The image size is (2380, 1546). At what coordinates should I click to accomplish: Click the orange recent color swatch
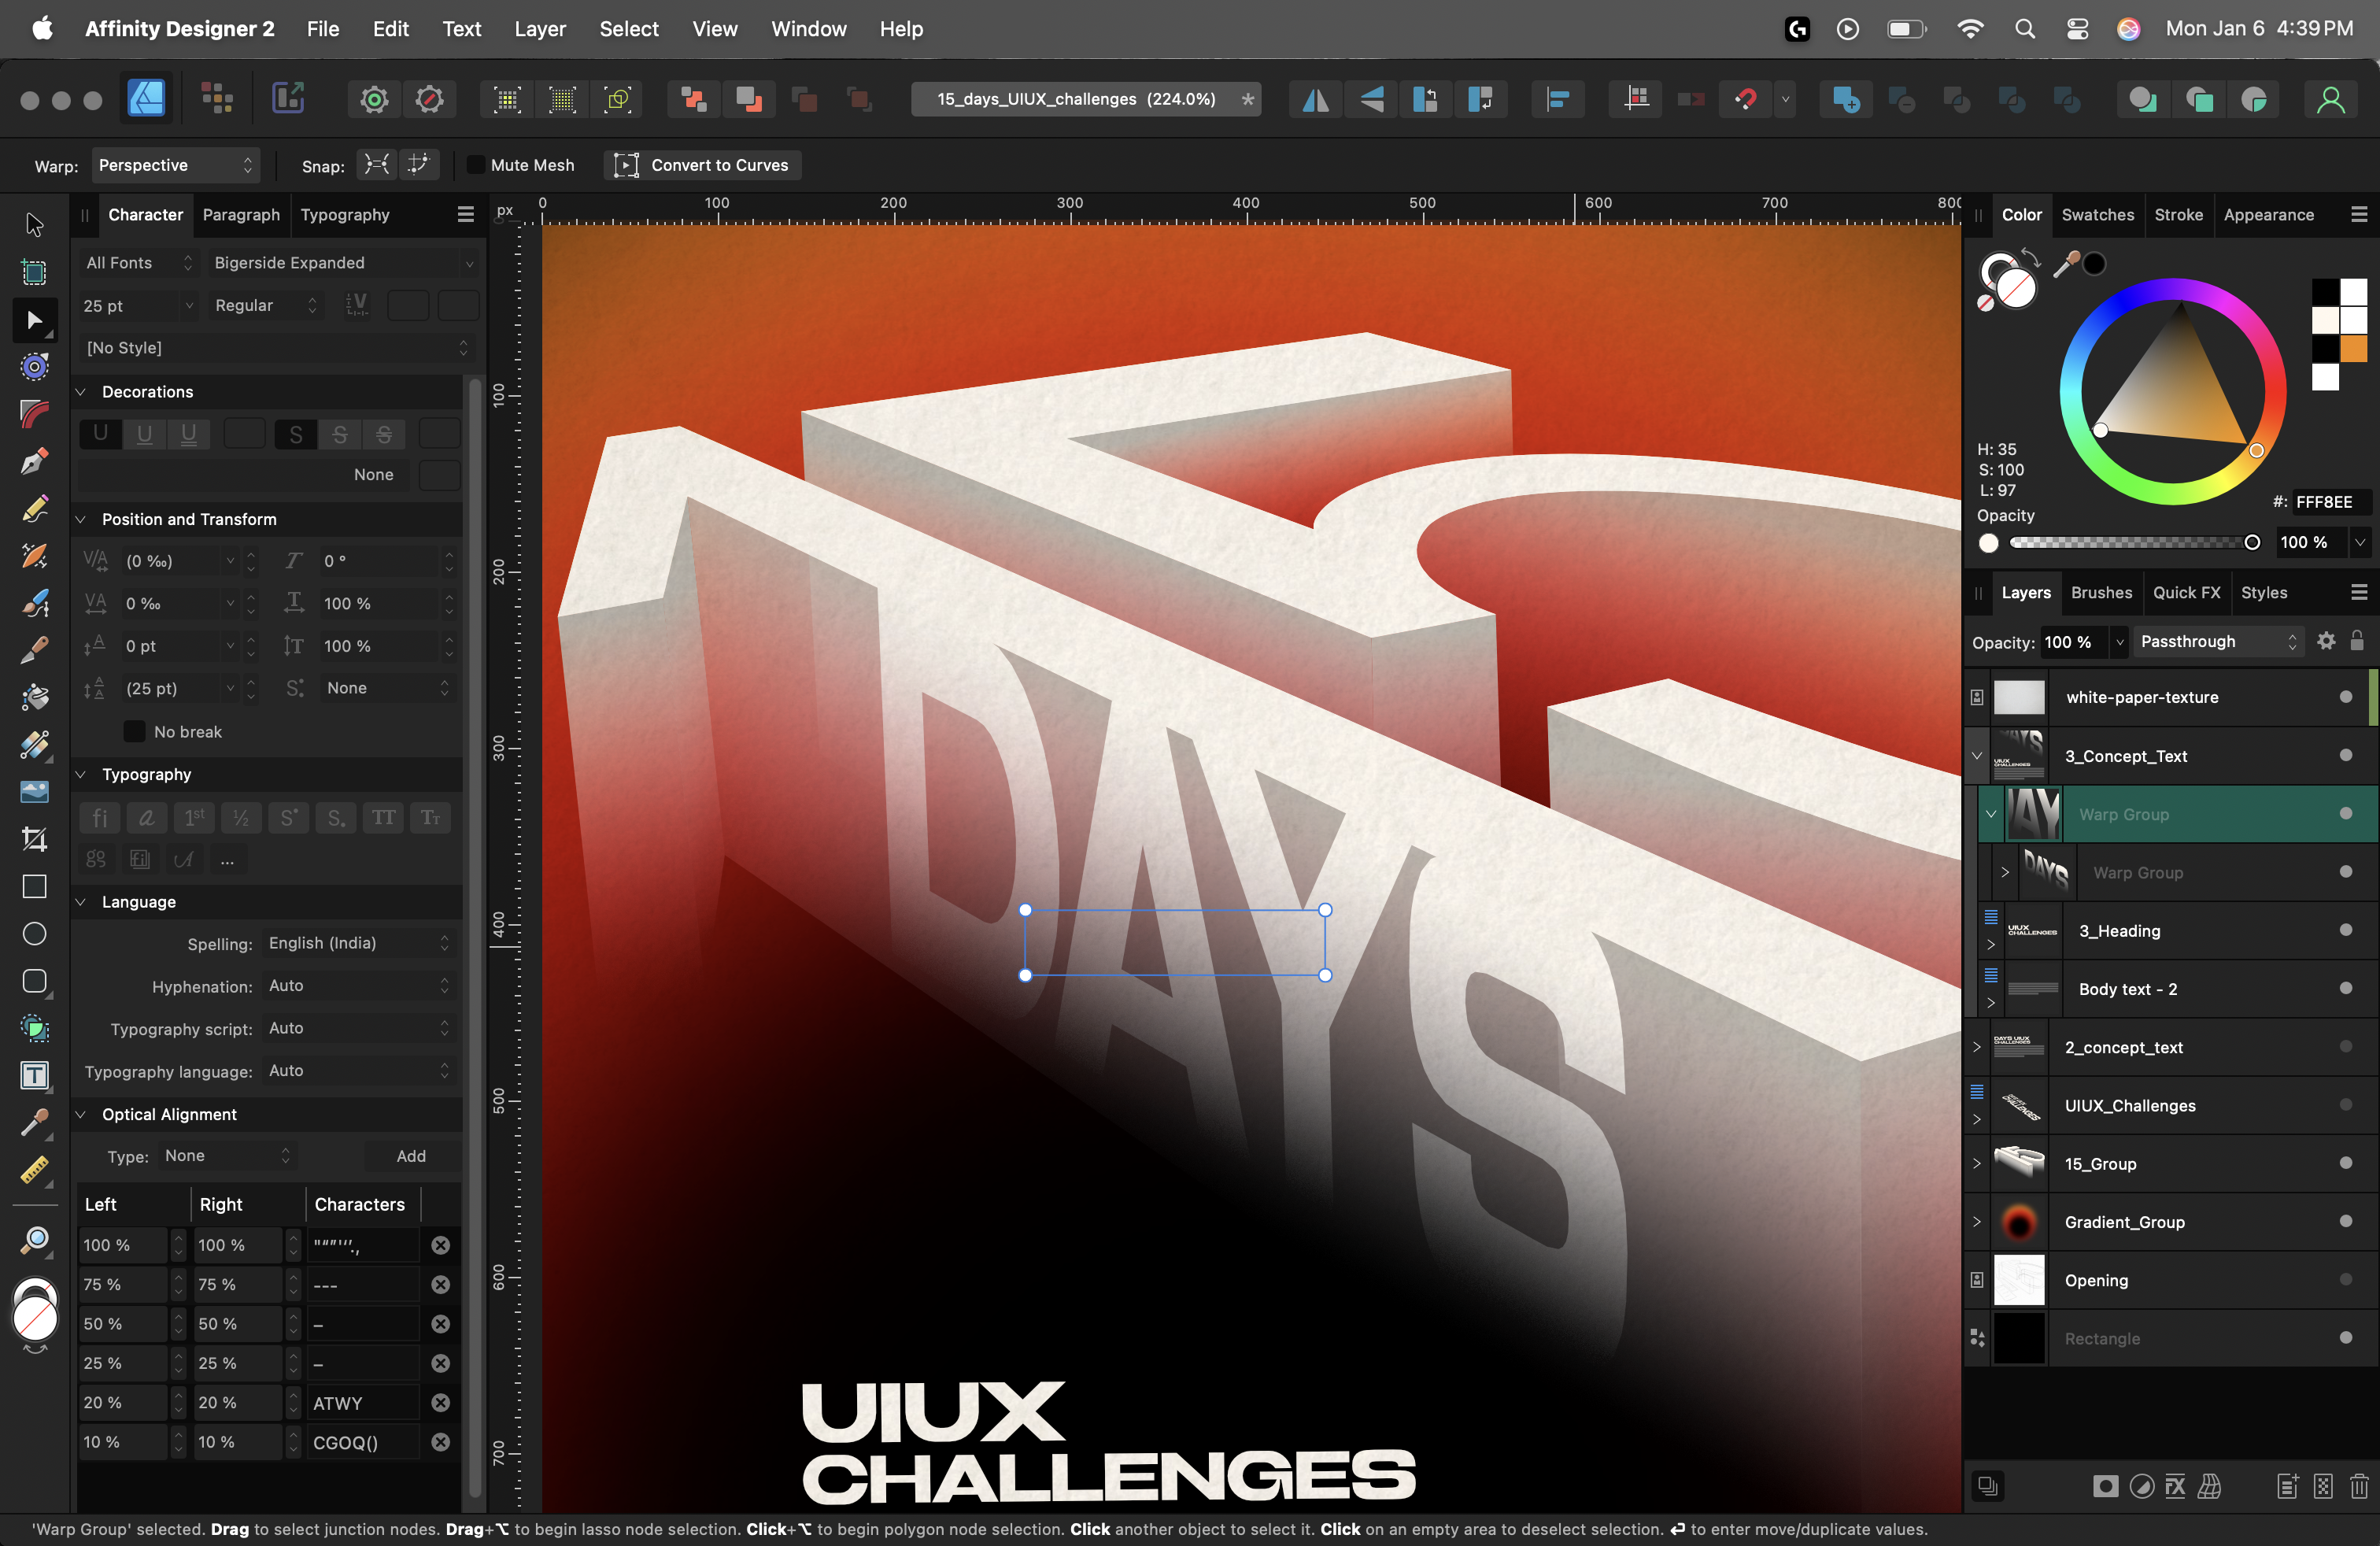click(2353, 348)
